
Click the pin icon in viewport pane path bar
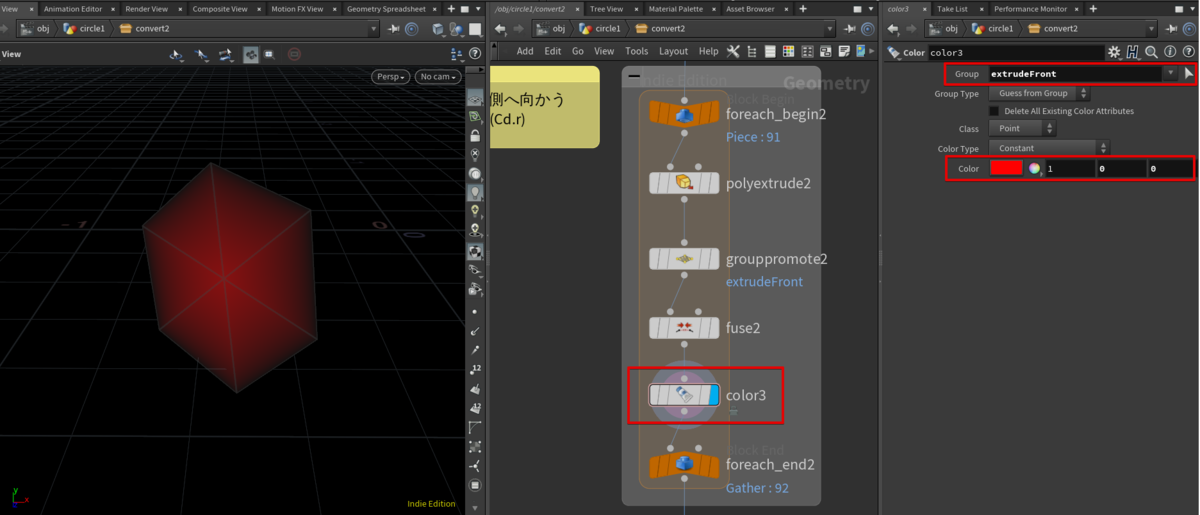[395, 29]
